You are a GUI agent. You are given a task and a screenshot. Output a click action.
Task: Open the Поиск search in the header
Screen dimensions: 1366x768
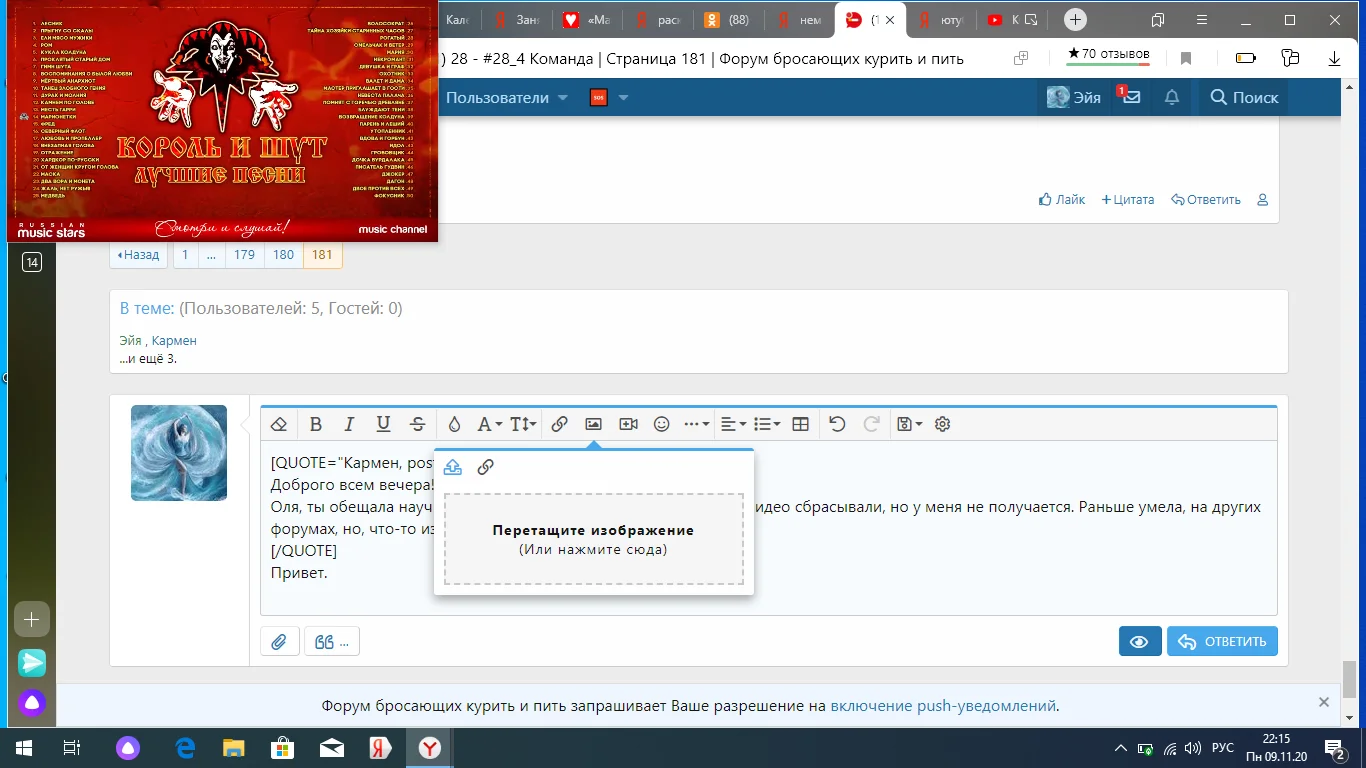pos(1244,97)
